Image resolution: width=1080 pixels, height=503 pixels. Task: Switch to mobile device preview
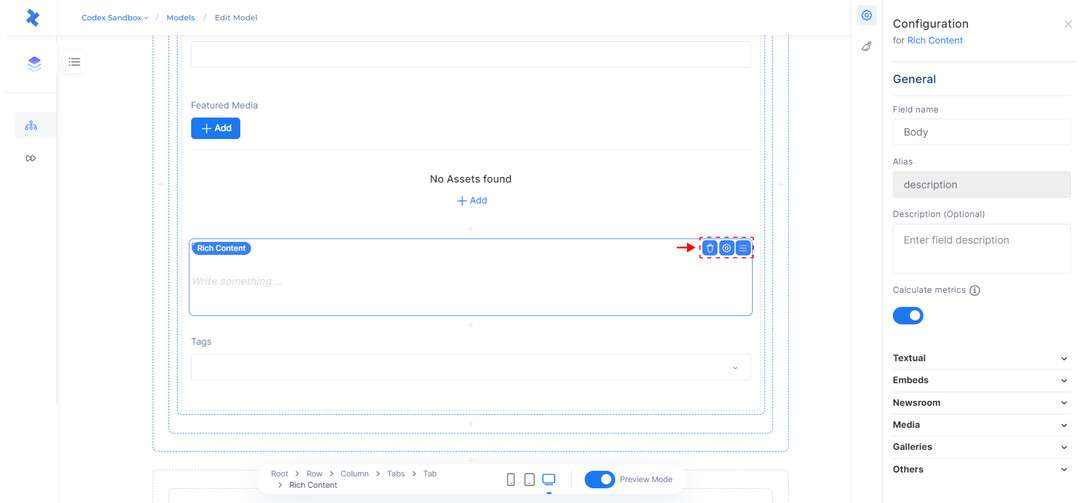tap(511, 480)
